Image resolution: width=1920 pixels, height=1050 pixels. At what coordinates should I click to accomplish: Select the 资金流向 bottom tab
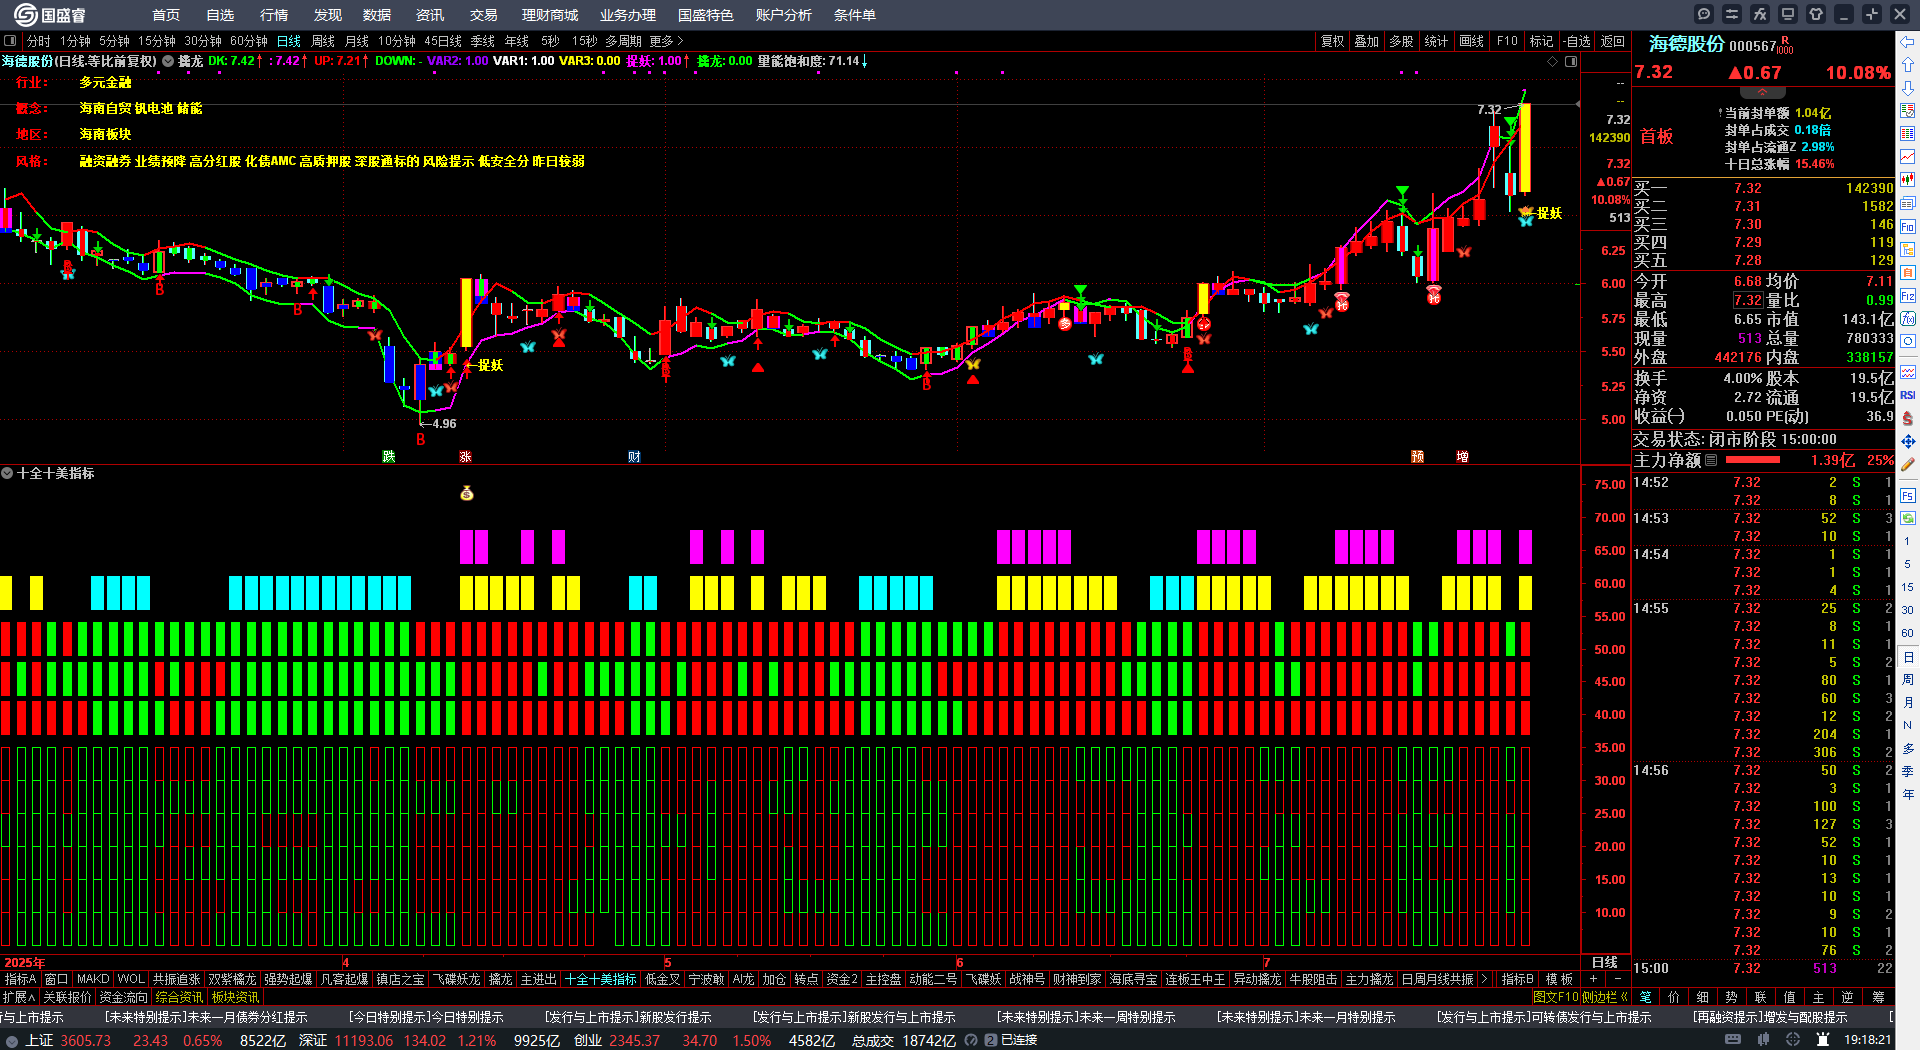[123, 997]
